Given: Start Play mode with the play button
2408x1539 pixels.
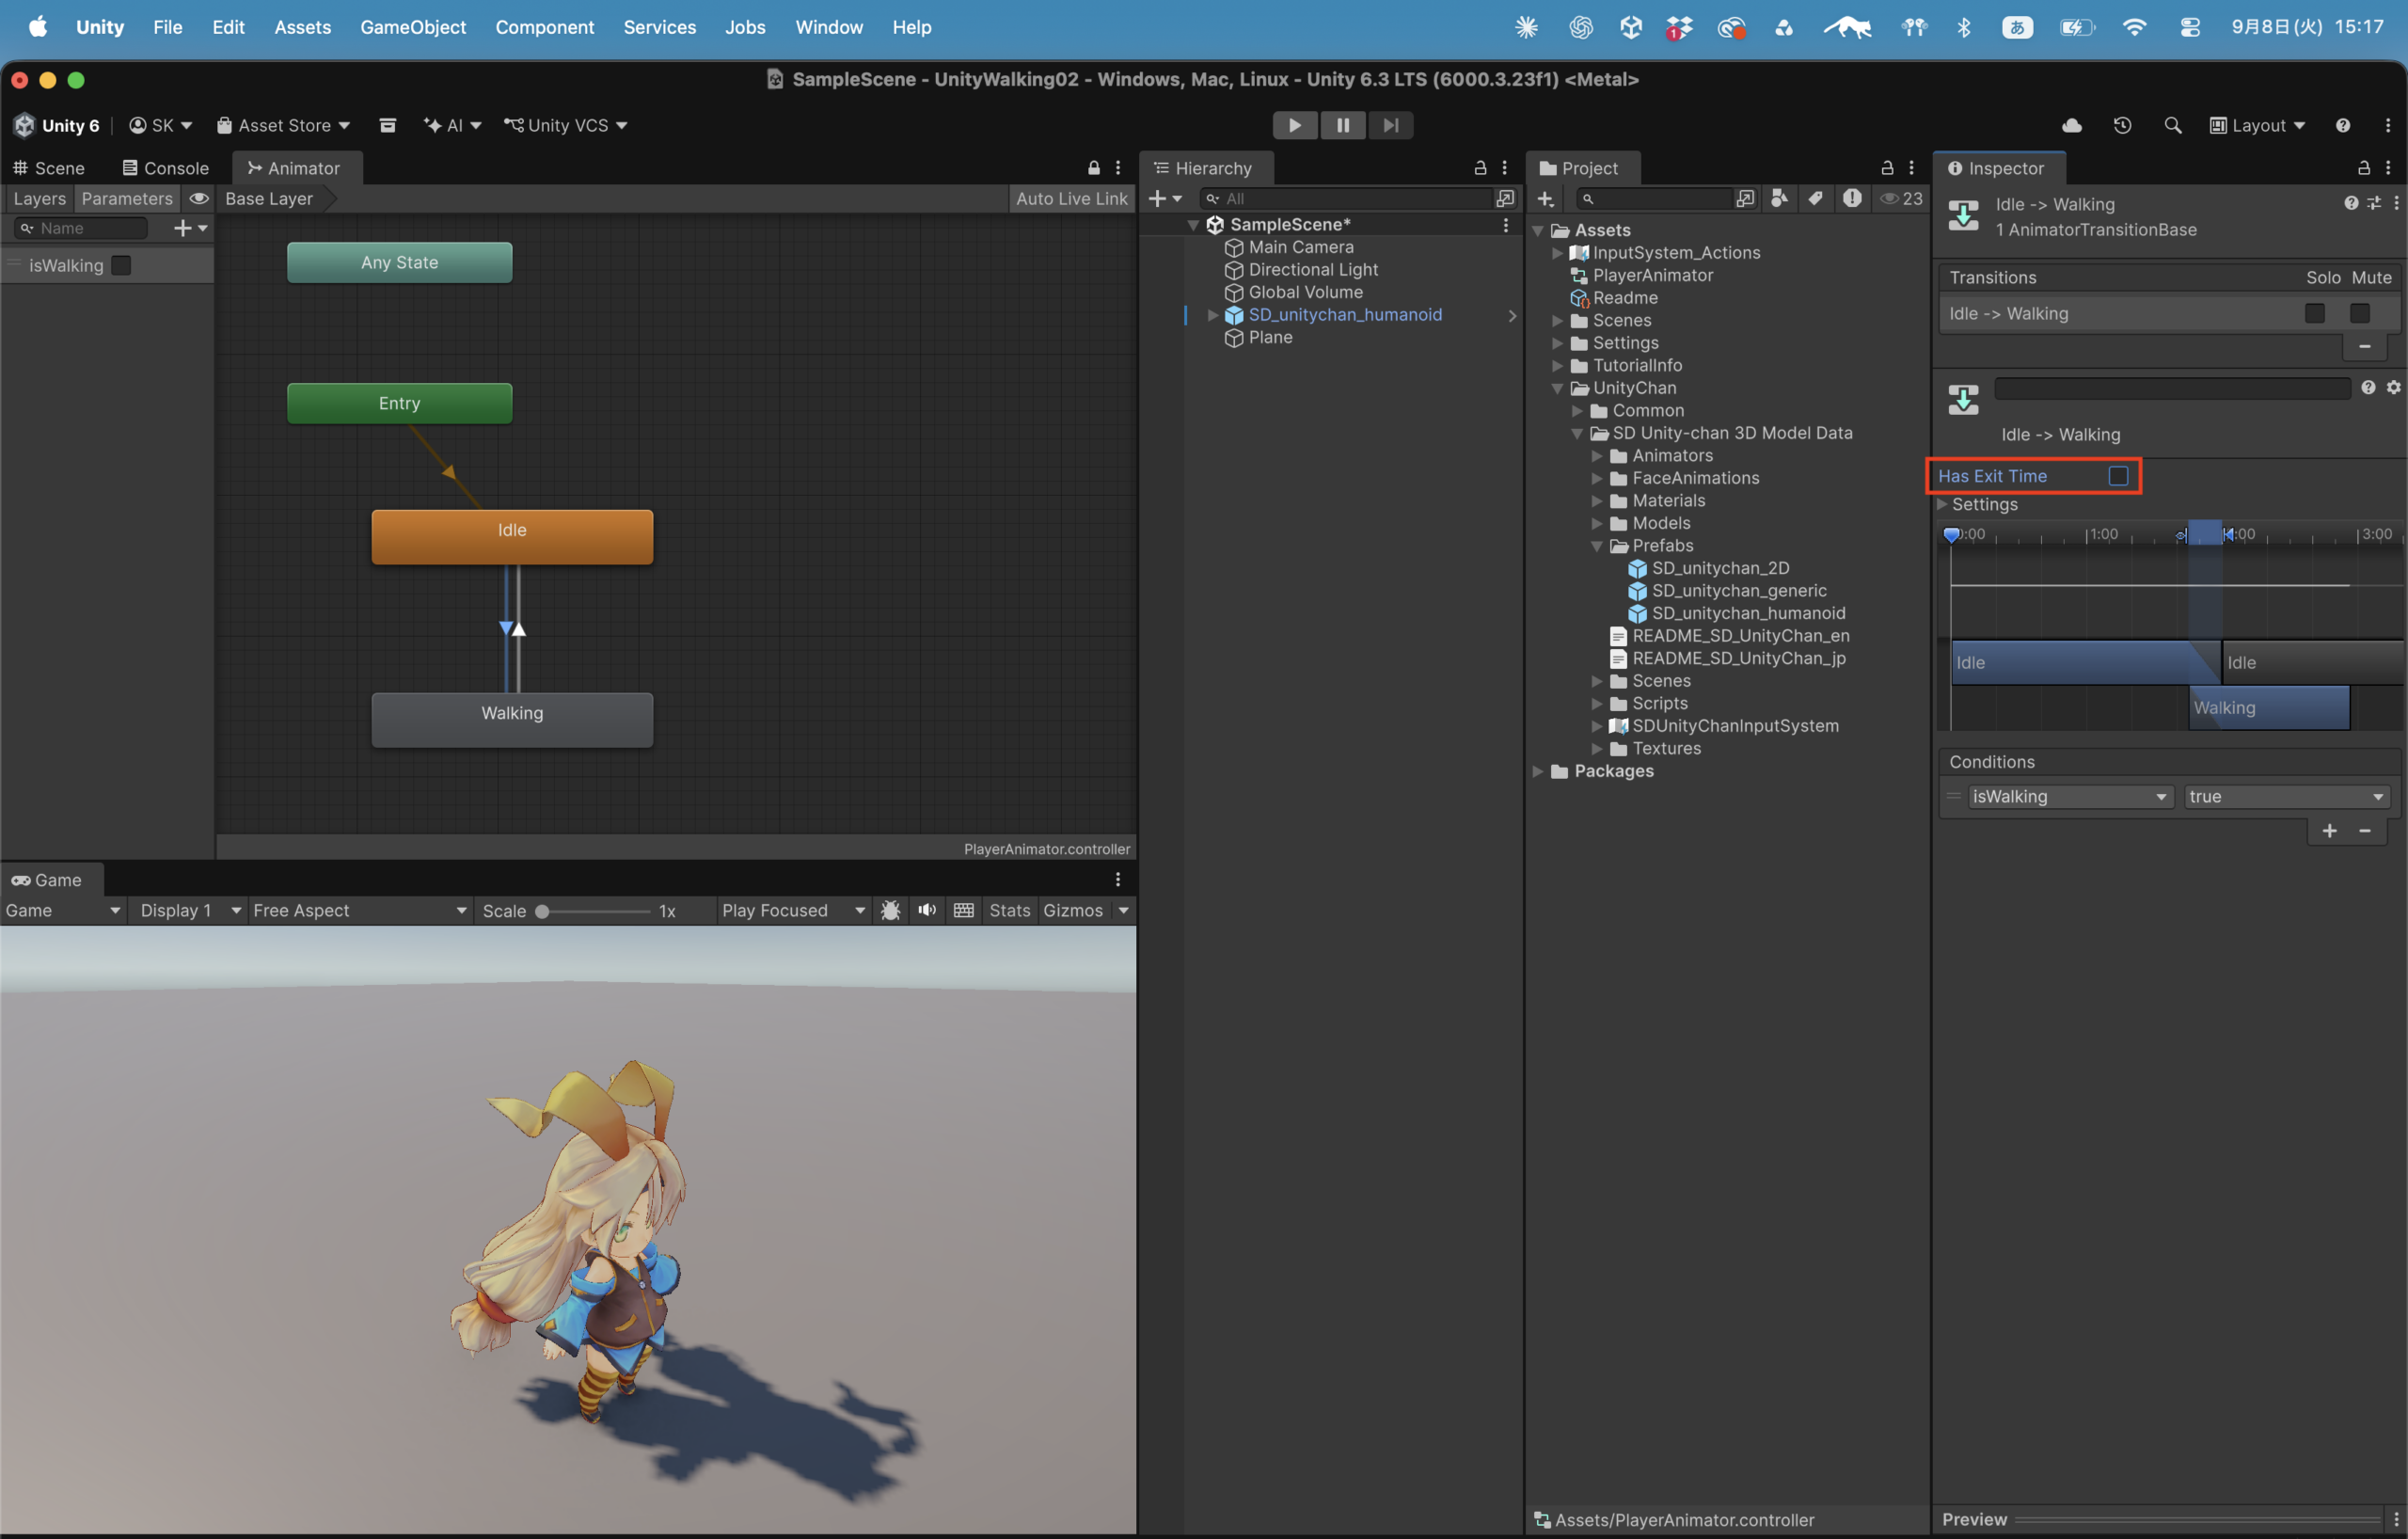Looking at the screenshot, I should pos(1294,125).
